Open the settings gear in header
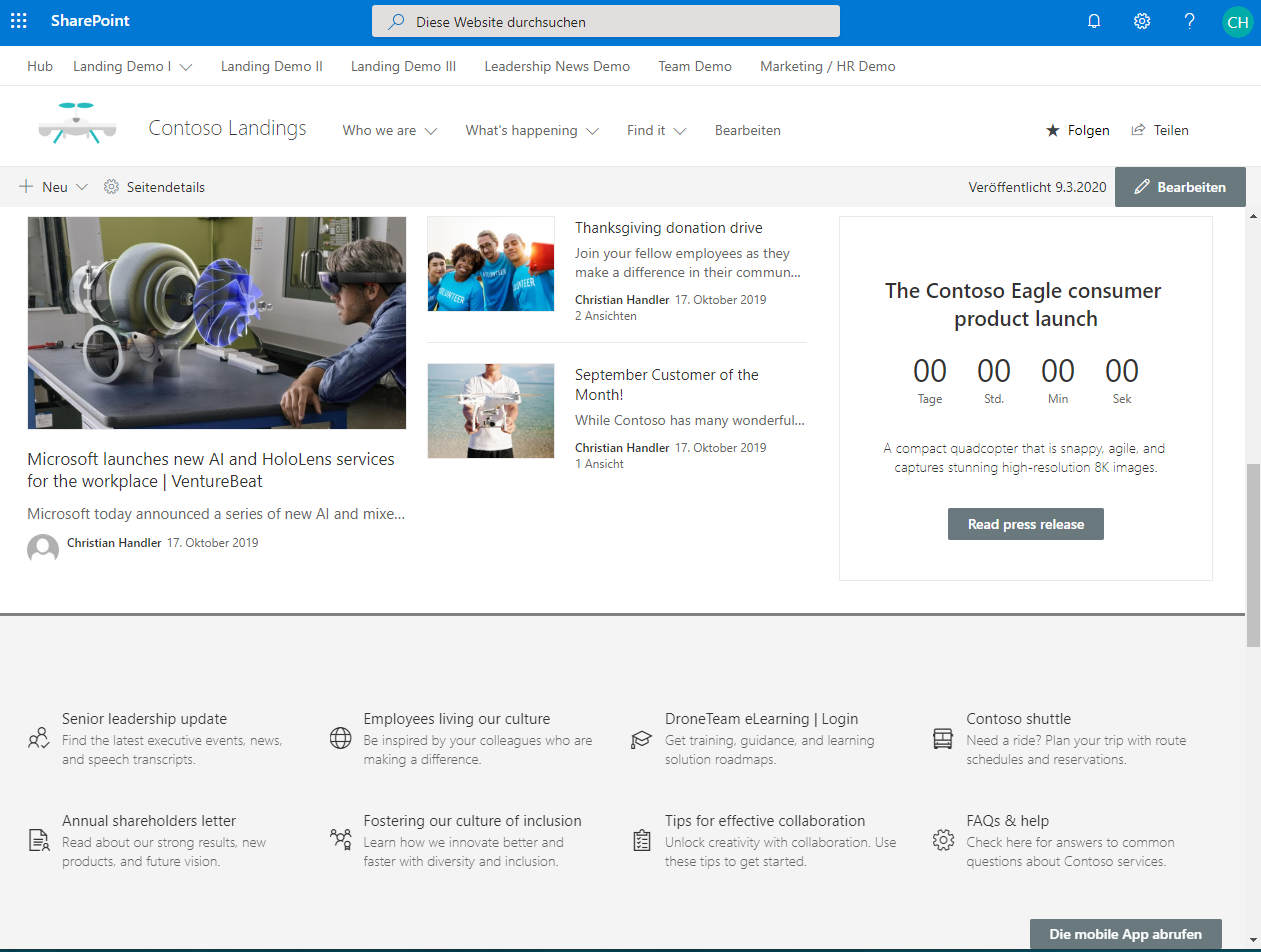Viewport: 1261px width, 952px height. pos(1142,21)
